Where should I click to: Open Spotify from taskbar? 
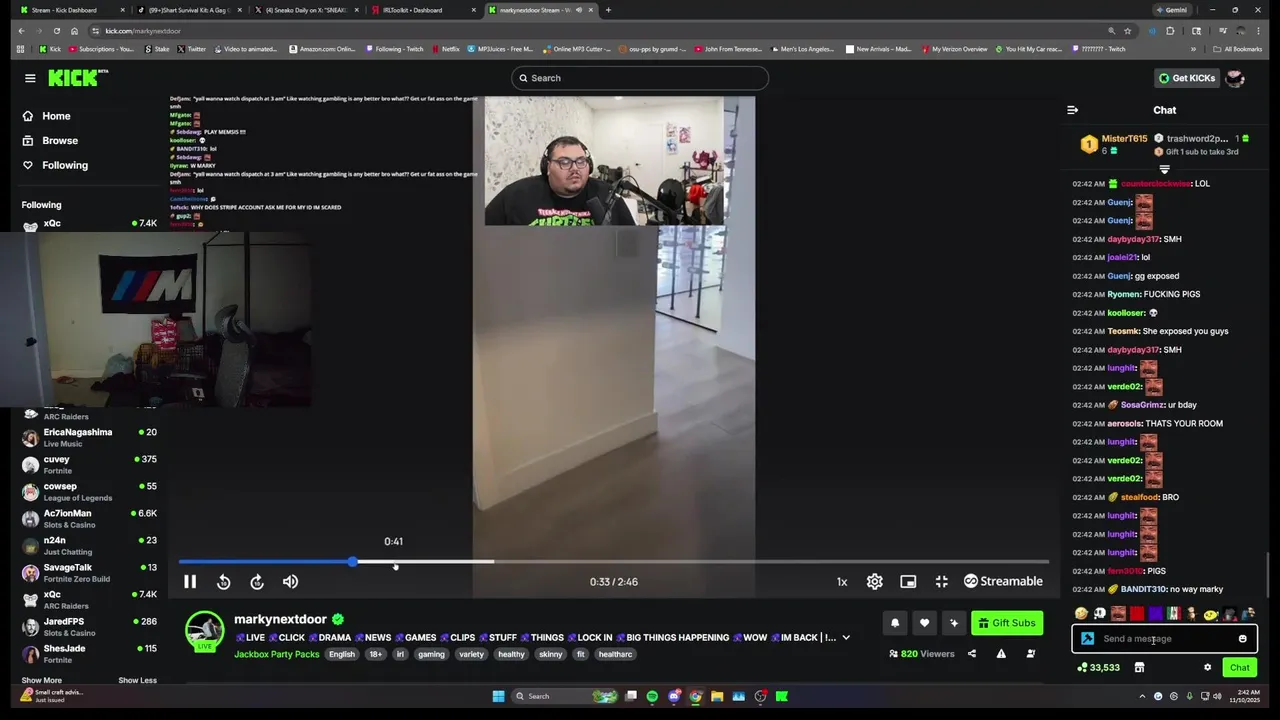[x=652, y=696]
